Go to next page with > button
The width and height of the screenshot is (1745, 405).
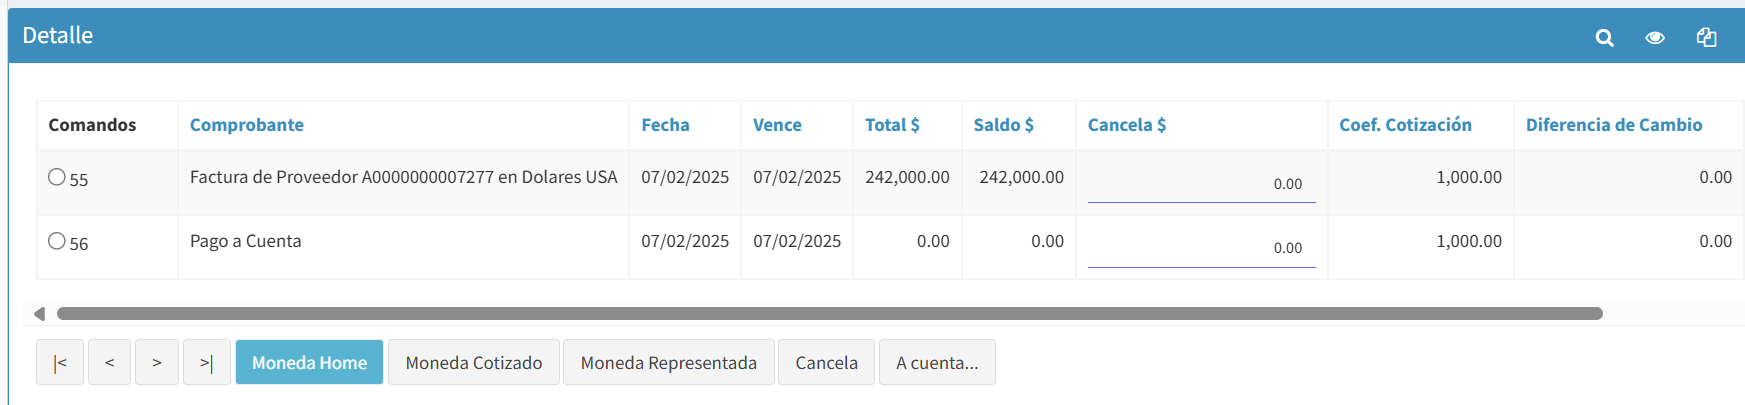(x=157, y=362)
